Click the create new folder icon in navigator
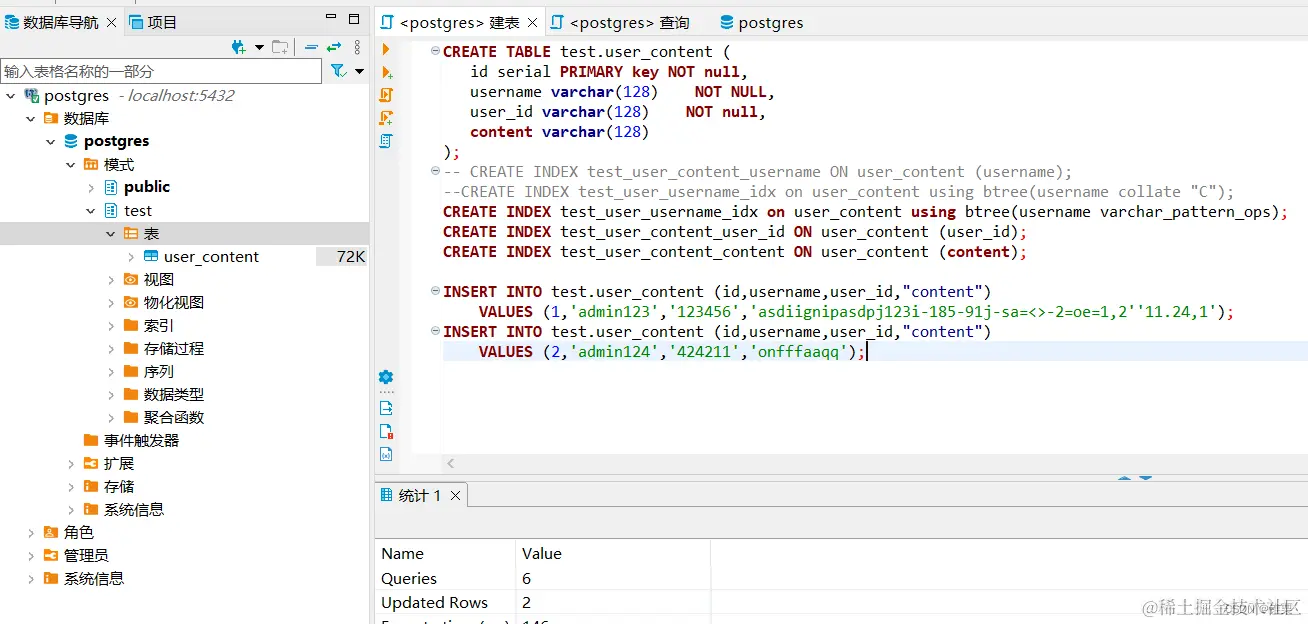This screenshot has height=624, width=1308. pyautogui.click(x=281, y=46)
